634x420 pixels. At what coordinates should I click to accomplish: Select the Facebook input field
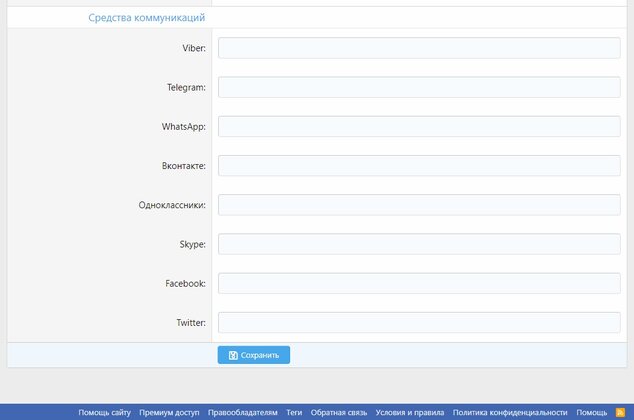(419, 283)
